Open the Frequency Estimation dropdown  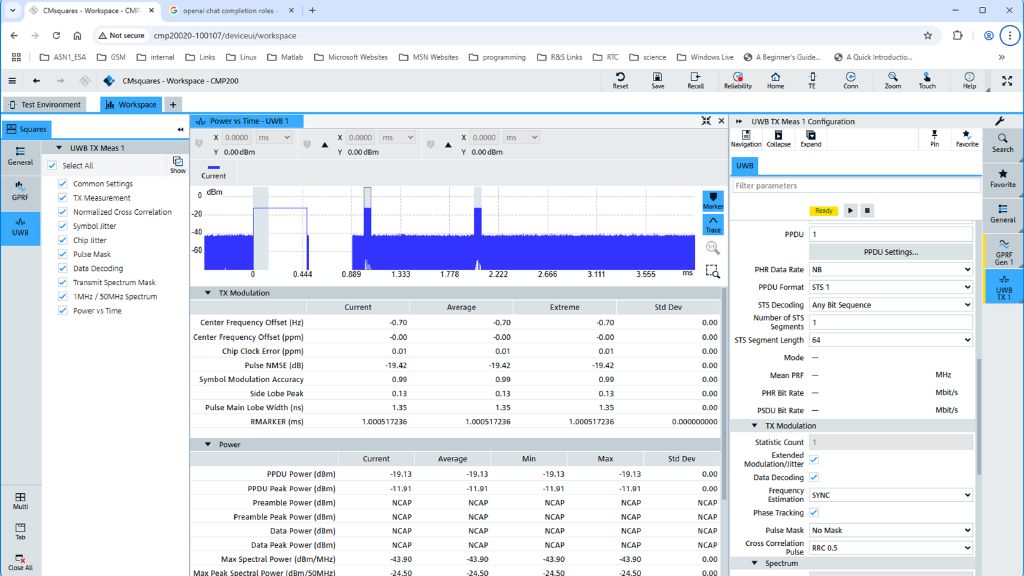tap(890, 495)
